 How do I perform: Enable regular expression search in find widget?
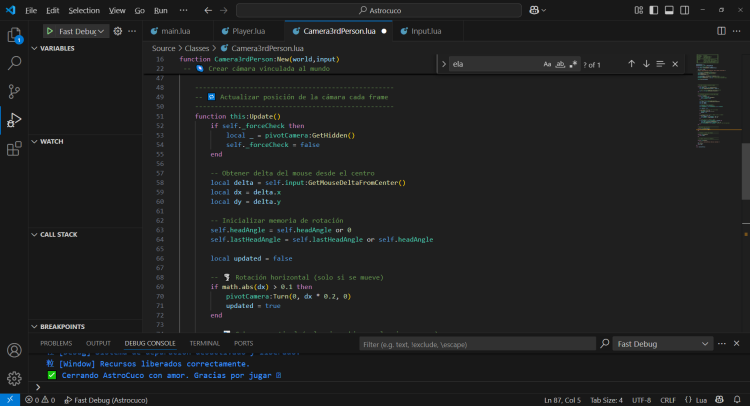pos(573,64)
